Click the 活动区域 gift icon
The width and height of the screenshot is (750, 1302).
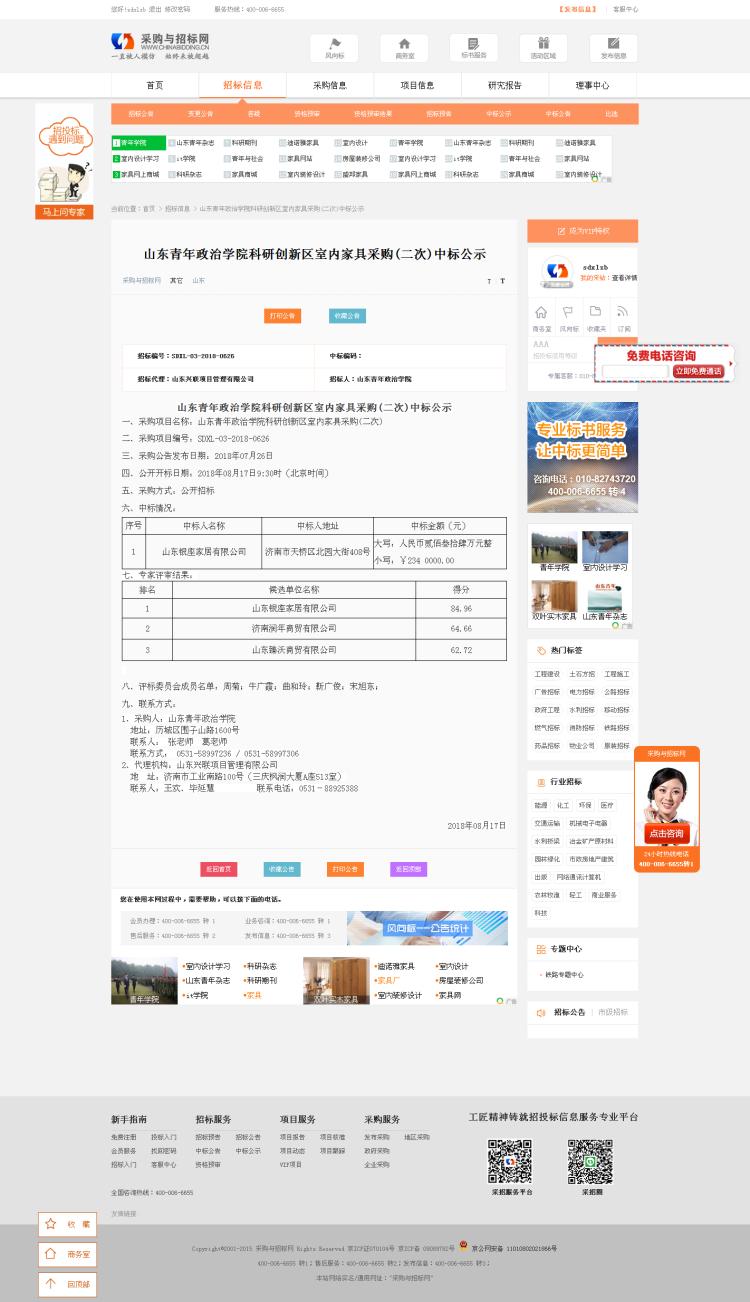click(x=543, y=47)
